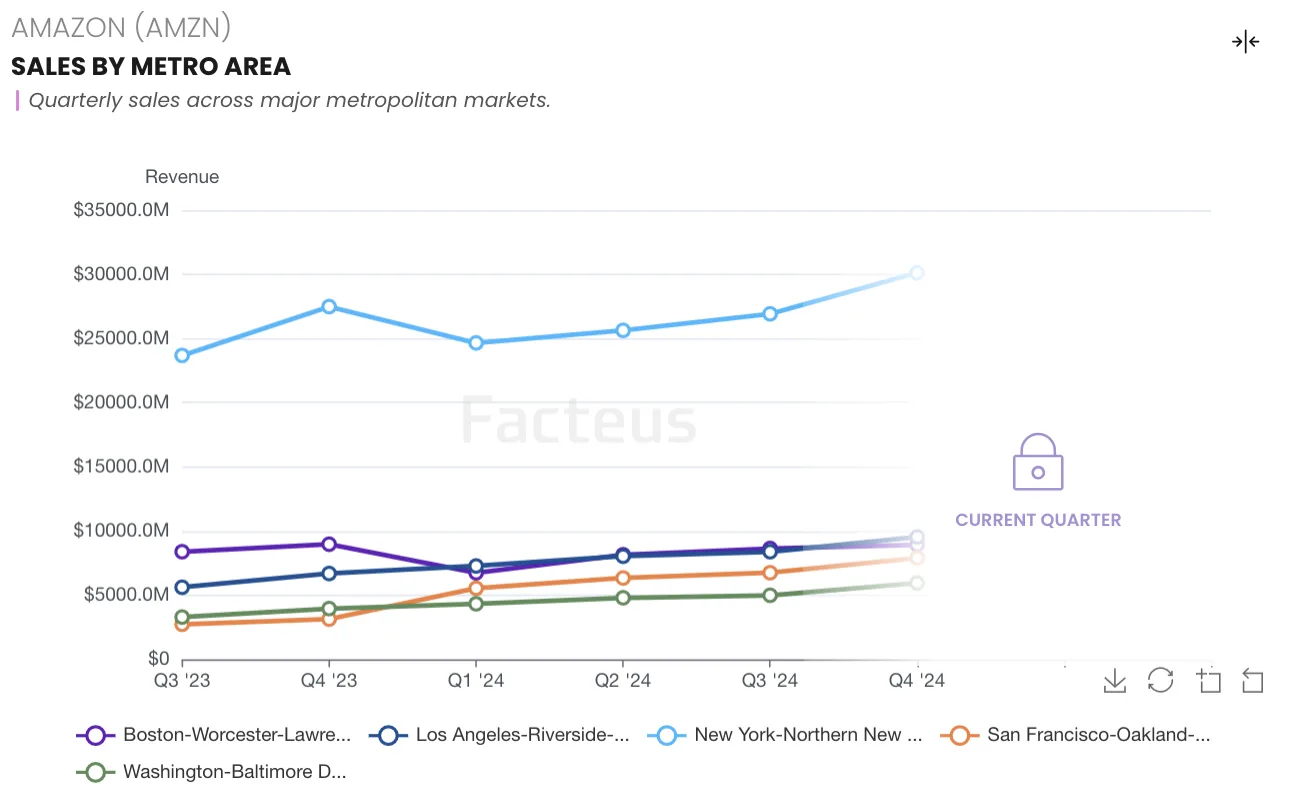Click the Facteus watermark
Screen dimensions: 1292x812
click(578, 420)
